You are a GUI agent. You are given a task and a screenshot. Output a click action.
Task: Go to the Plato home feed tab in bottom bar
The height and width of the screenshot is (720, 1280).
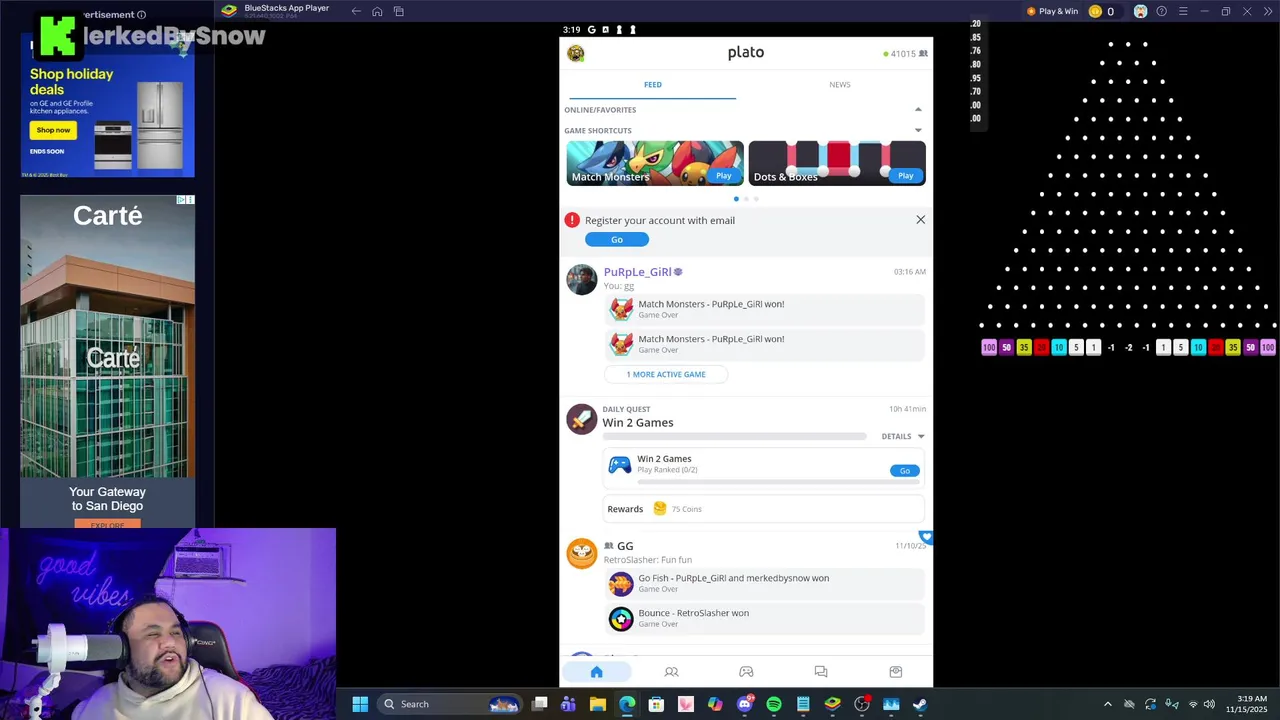(597, 672)
